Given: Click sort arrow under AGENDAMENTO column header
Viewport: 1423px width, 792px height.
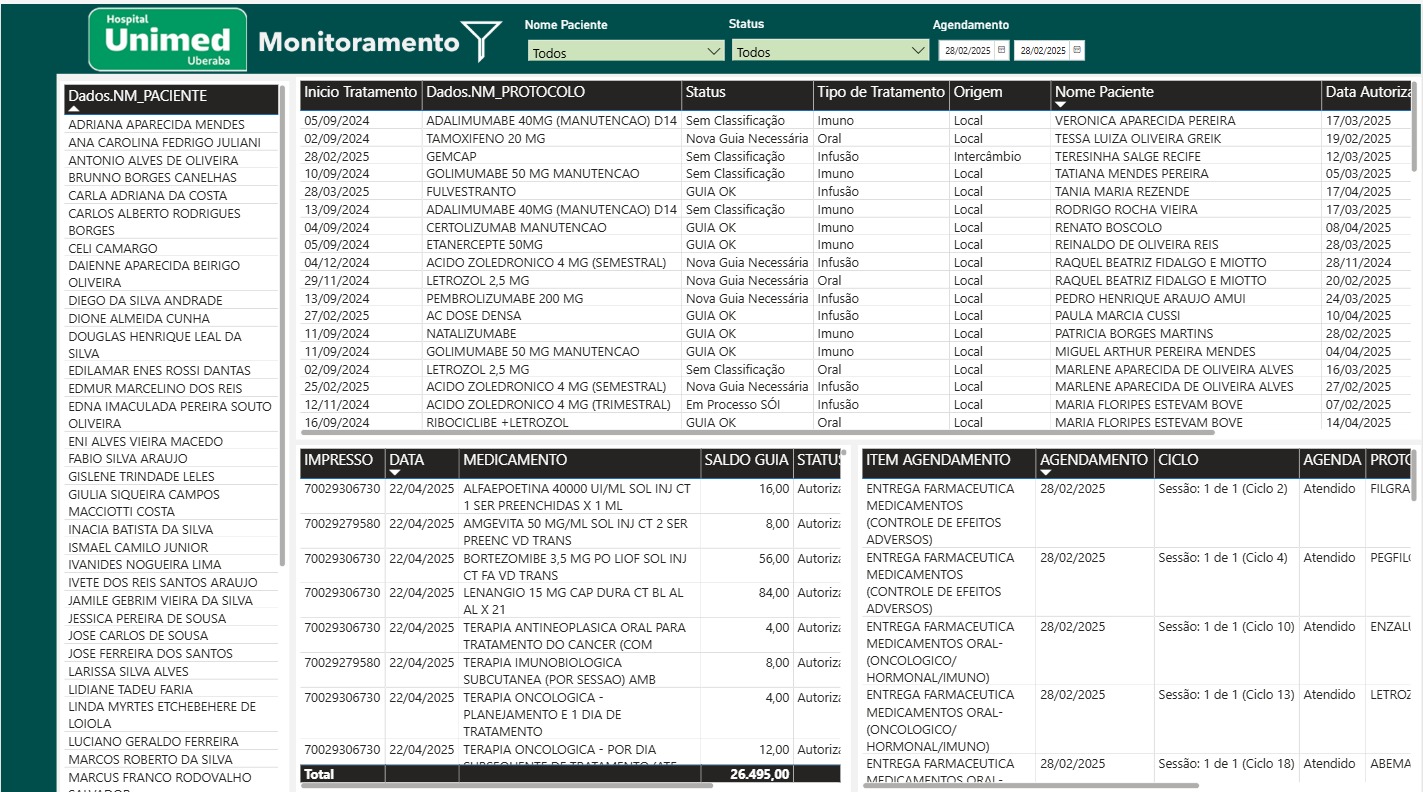Looking at the screenshot, I should pos(1046,473).
